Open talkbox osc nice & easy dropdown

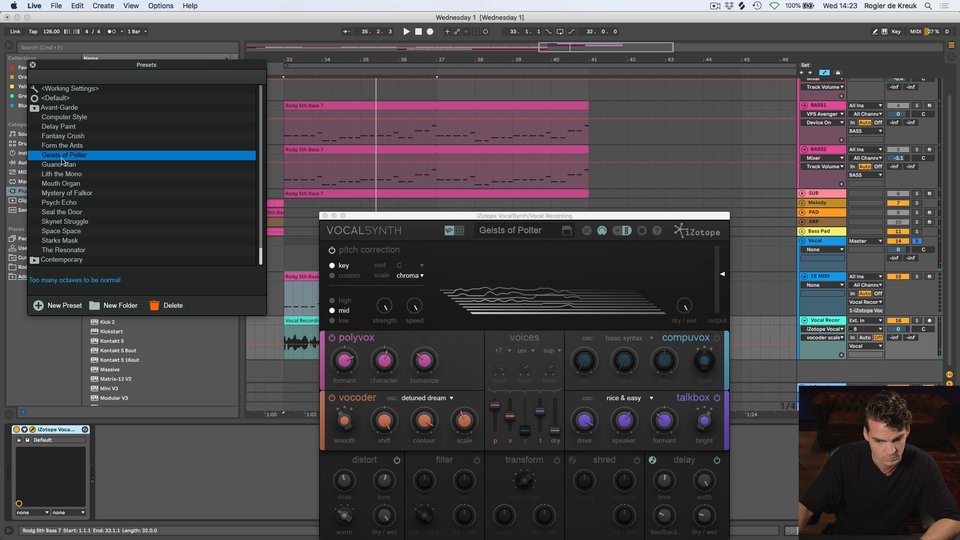tap(629, 398)
